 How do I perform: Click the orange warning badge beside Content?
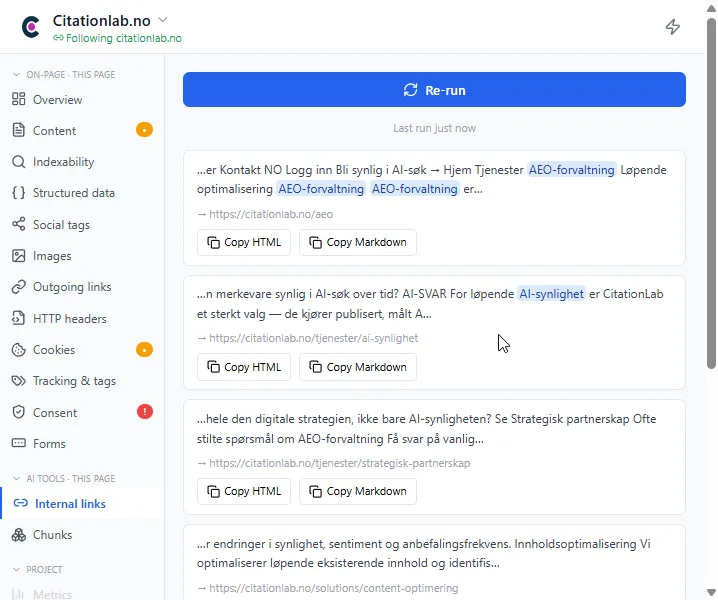tap(144, 130)
